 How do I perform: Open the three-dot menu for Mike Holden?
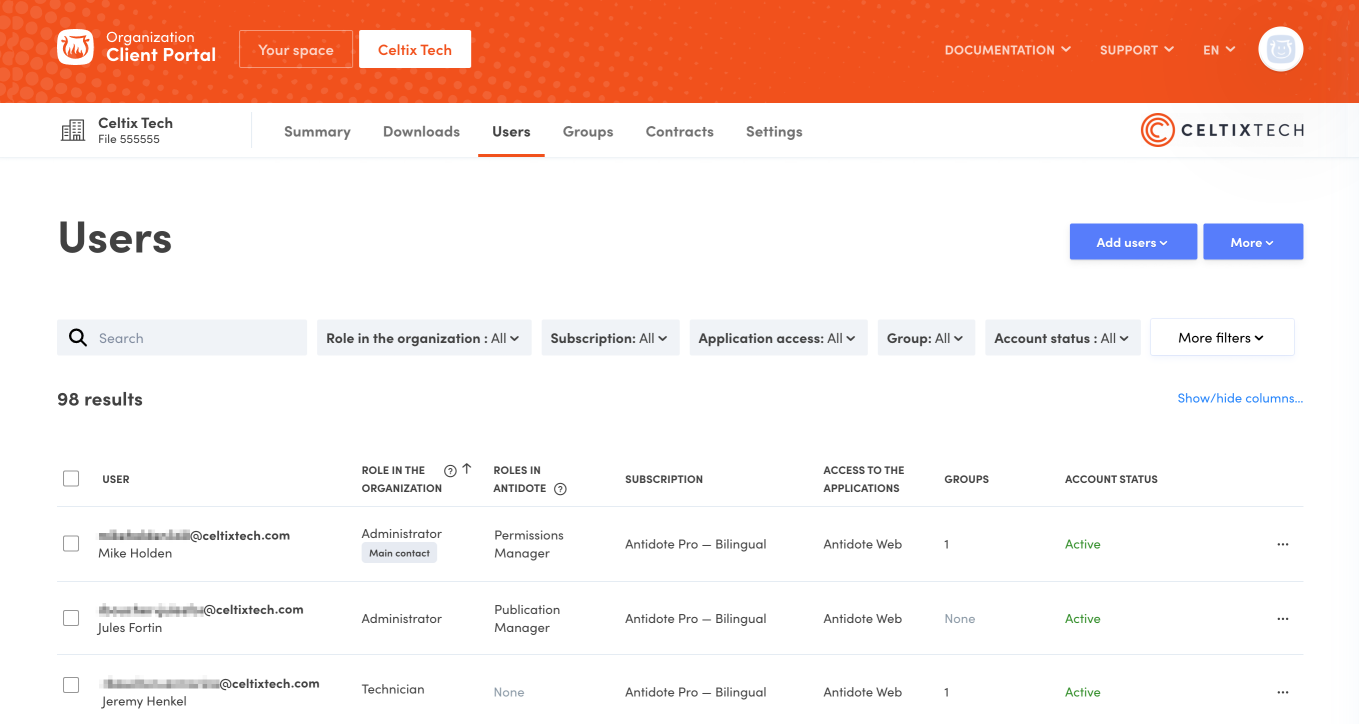point(1283,545)
